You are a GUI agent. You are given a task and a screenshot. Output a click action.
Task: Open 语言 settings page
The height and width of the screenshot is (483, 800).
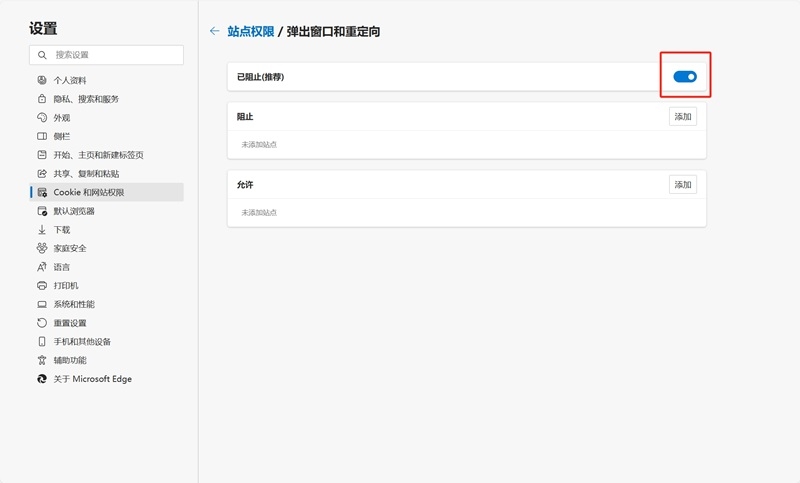coord(106,267)
